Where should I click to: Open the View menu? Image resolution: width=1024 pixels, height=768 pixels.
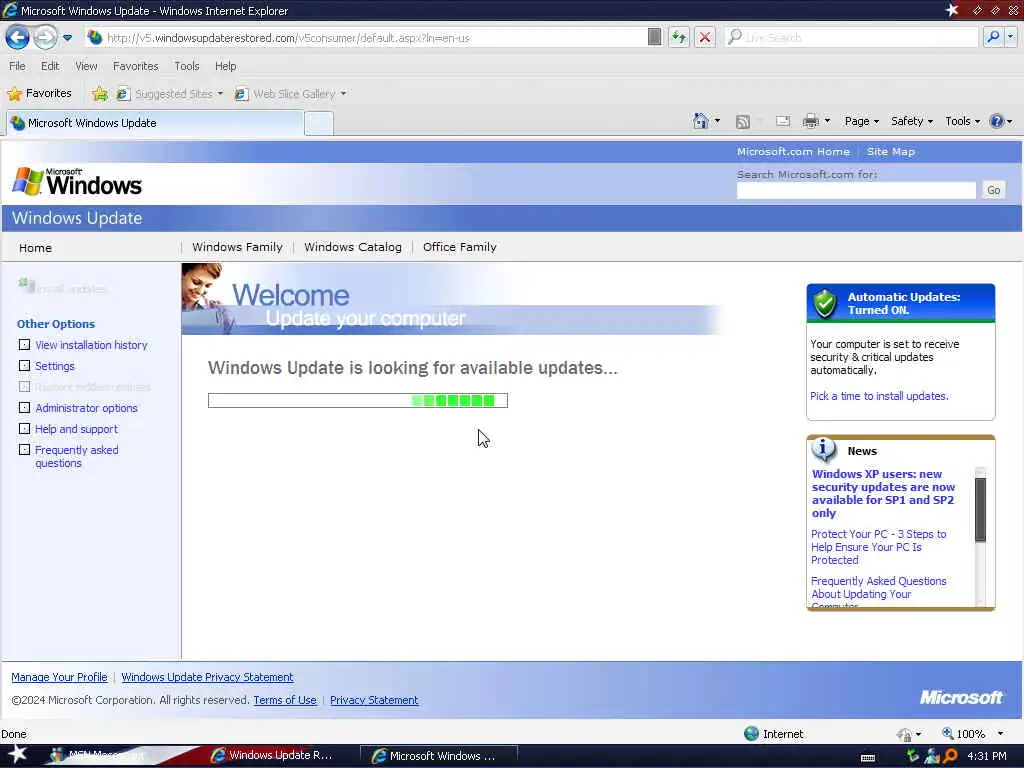86,66
